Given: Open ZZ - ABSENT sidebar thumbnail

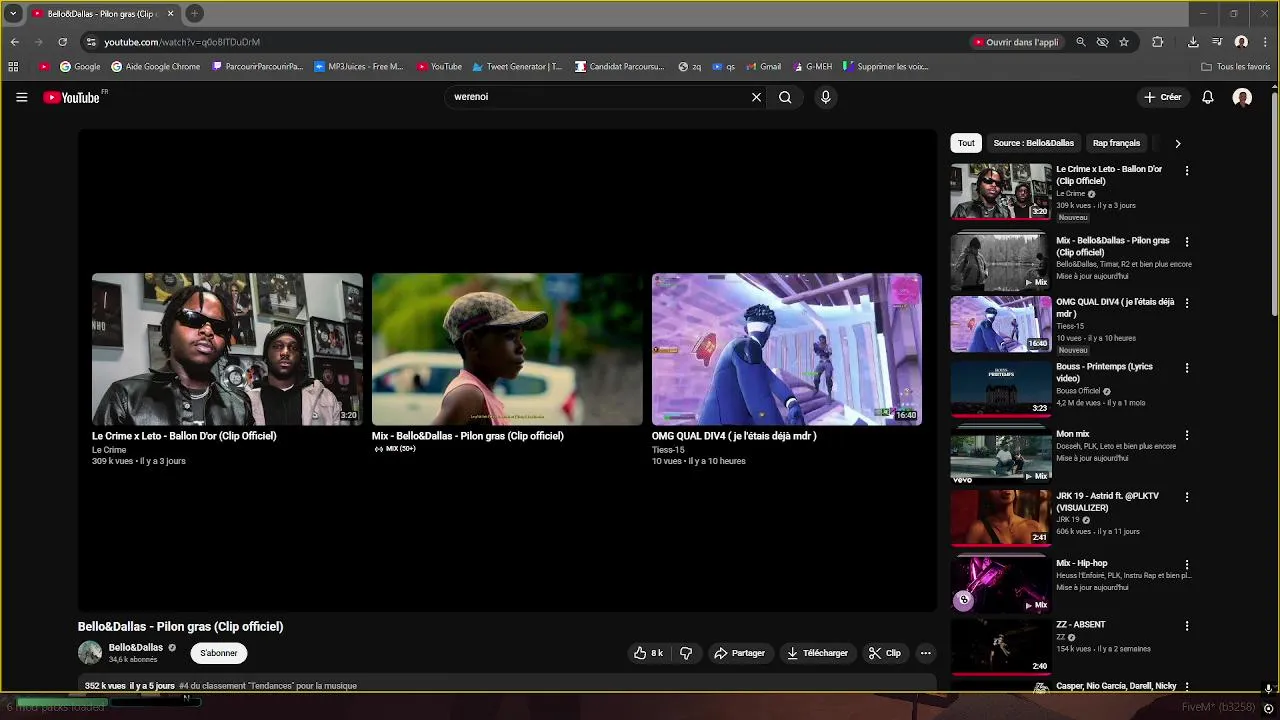Looking at the screenshot, I should tap(1001, 646).
